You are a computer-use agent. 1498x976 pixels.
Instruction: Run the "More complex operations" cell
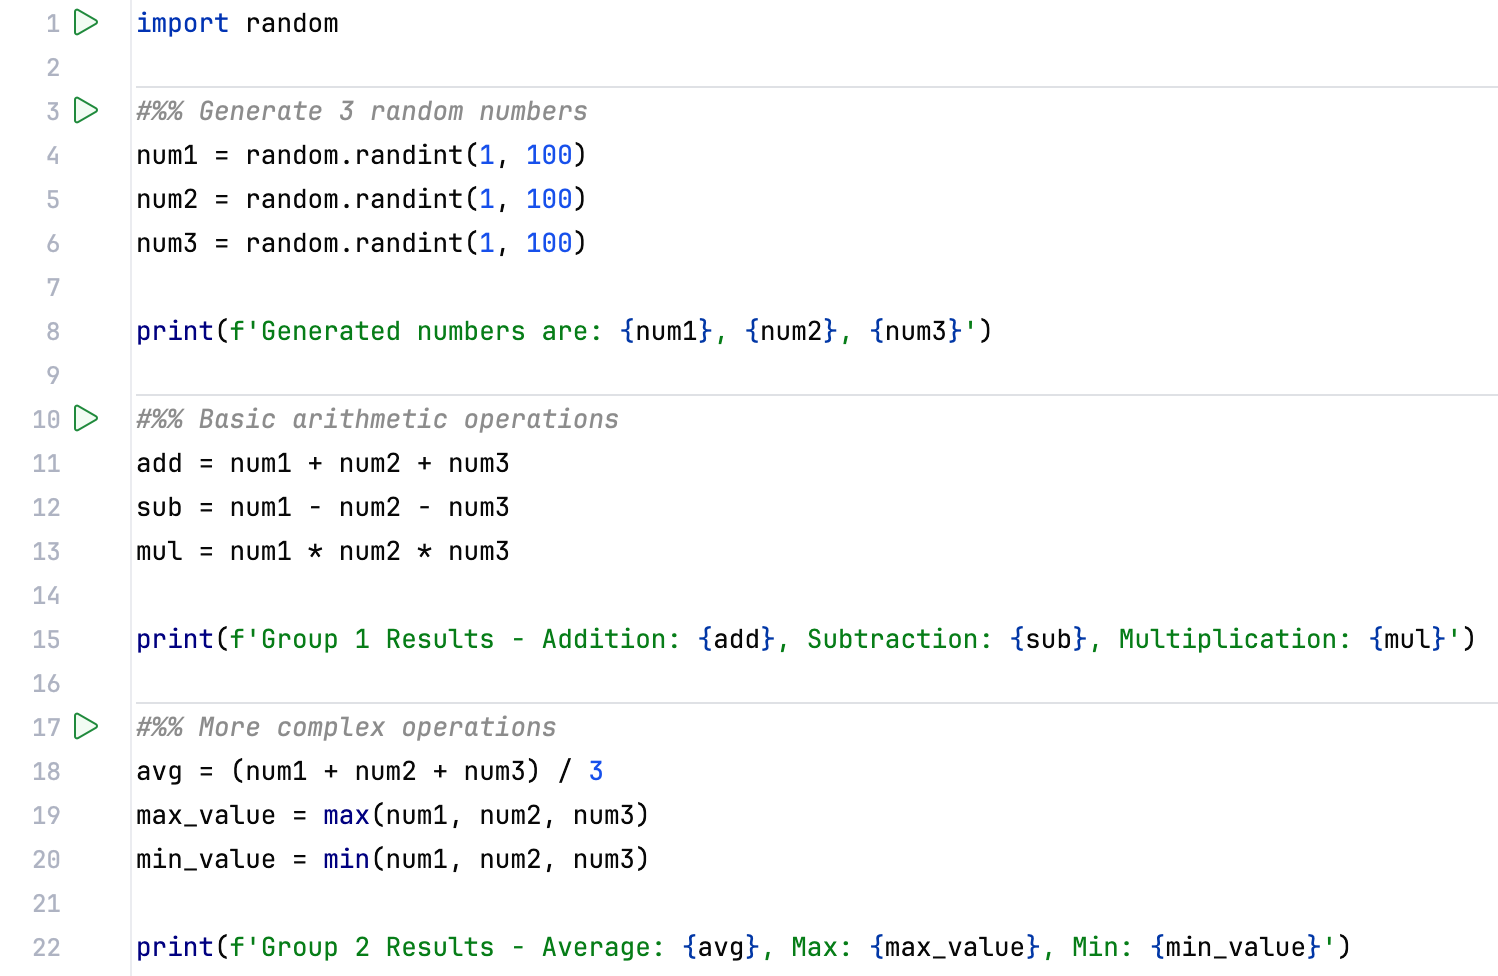(86, 727)
